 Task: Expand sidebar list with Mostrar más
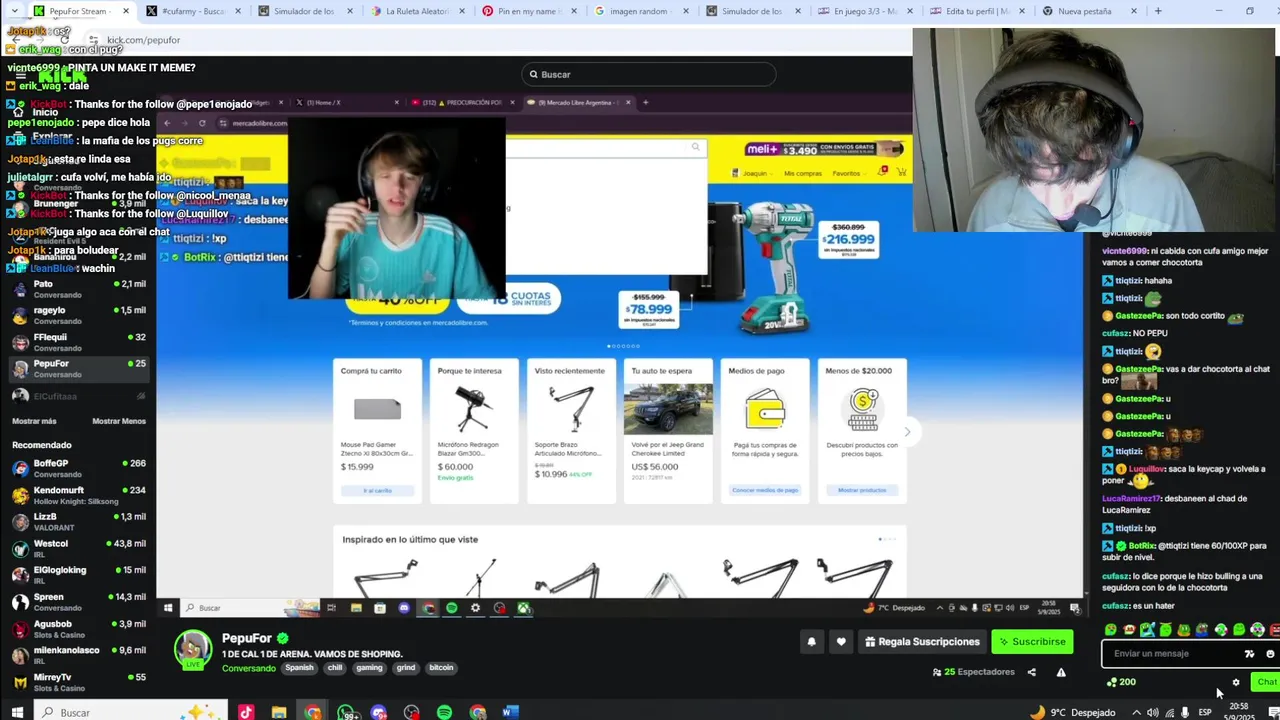[34, 421]
